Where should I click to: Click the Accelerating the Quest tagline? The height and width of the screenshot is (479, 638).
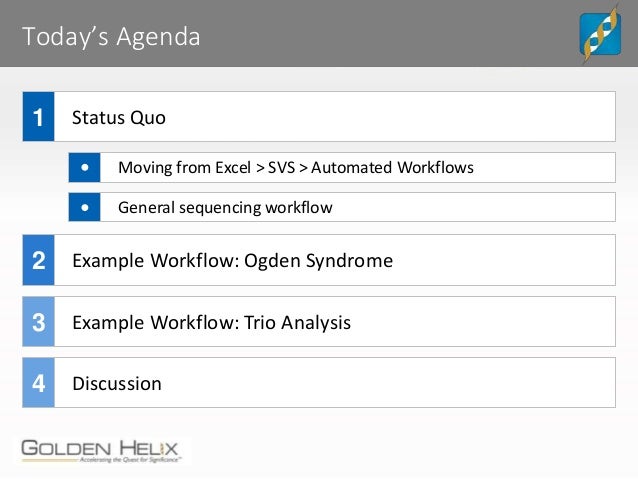tap(130, 460)
